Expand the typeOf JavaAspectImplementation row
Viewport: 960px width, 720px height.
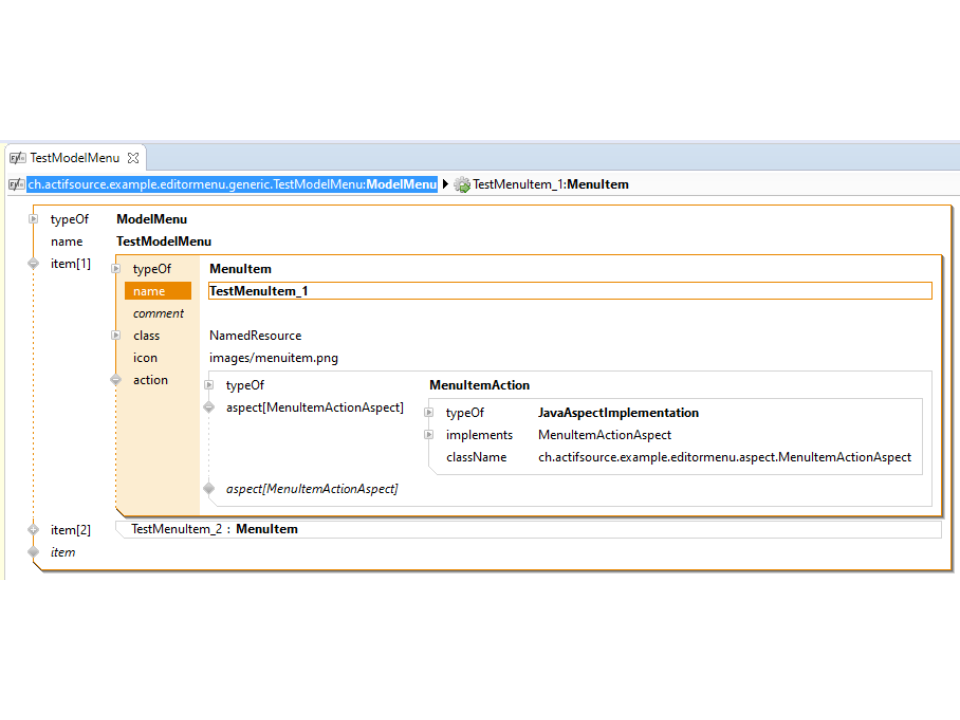[x=428, y=413]
